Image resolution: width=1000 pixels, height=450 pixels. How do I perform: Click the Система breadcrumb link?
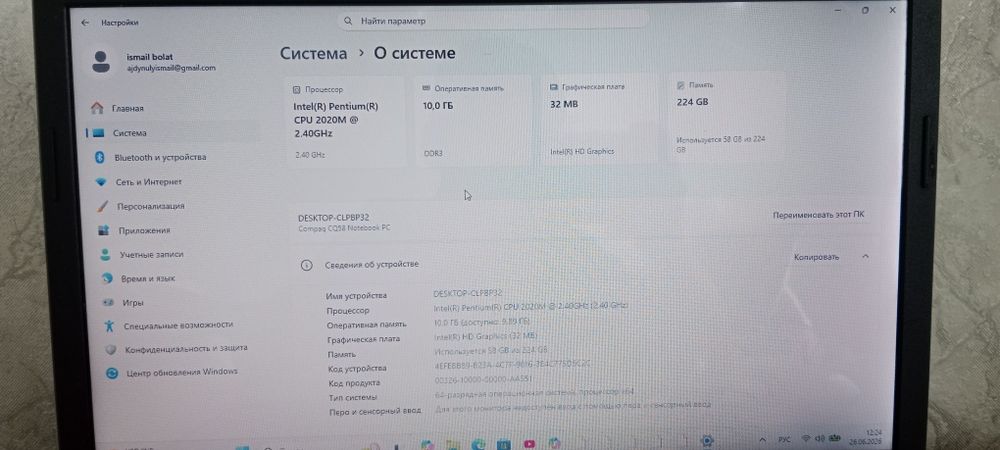pos(313,54)
